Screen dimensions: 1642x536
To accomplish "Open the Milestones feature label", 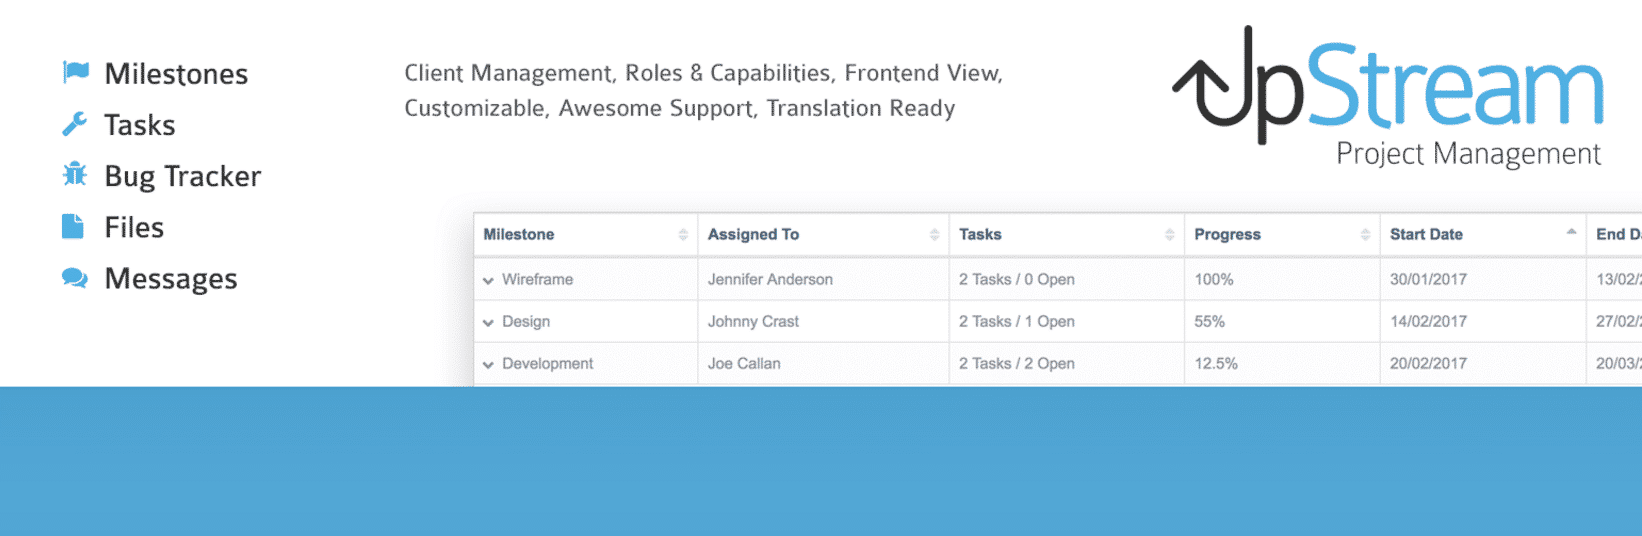I will 176,74.
